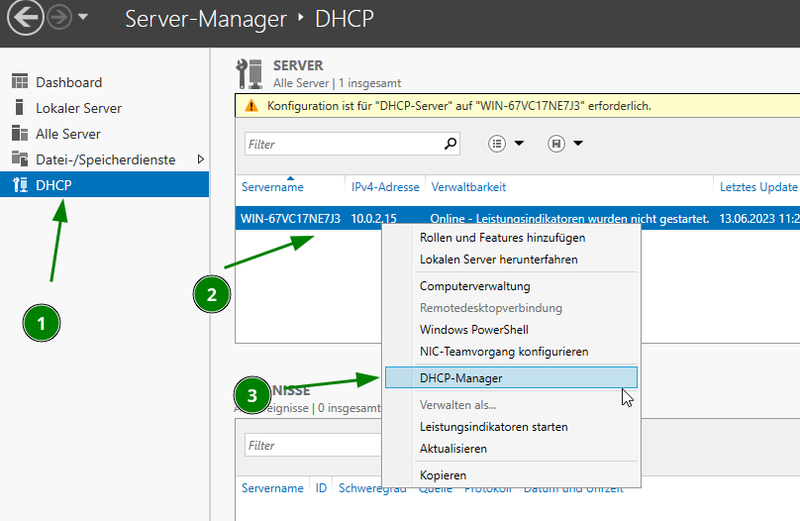Click Rollen und Features hinzufügen

pyautogui.click(x=502, y=238)
